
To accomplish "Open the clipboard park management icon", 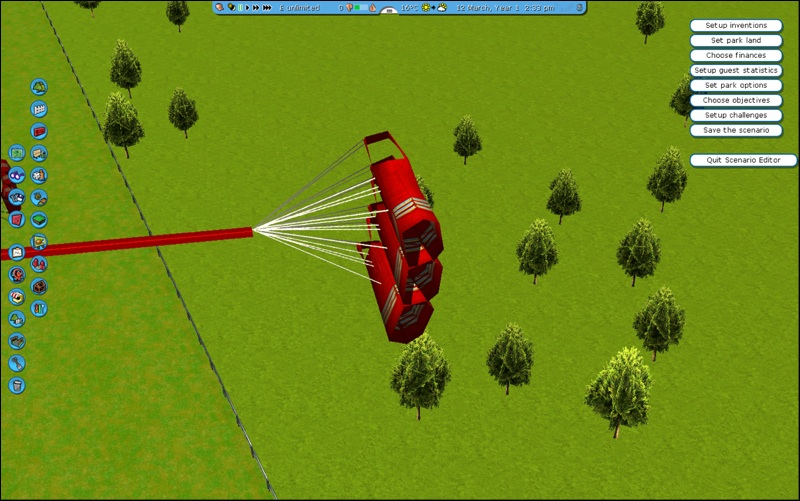I will pos(17,253).
